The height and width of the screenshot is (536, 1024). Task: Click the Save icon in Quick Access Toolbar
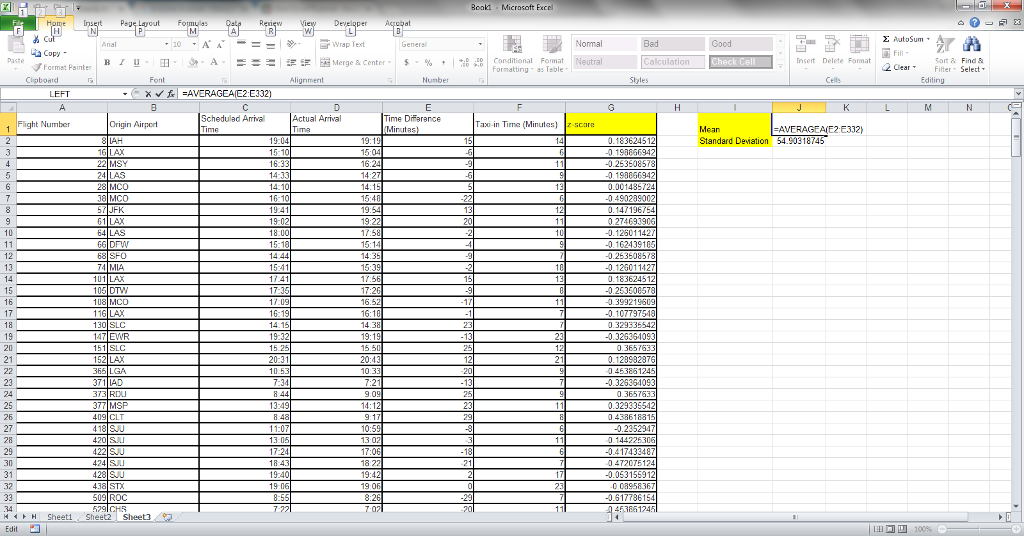coord(23,8)
